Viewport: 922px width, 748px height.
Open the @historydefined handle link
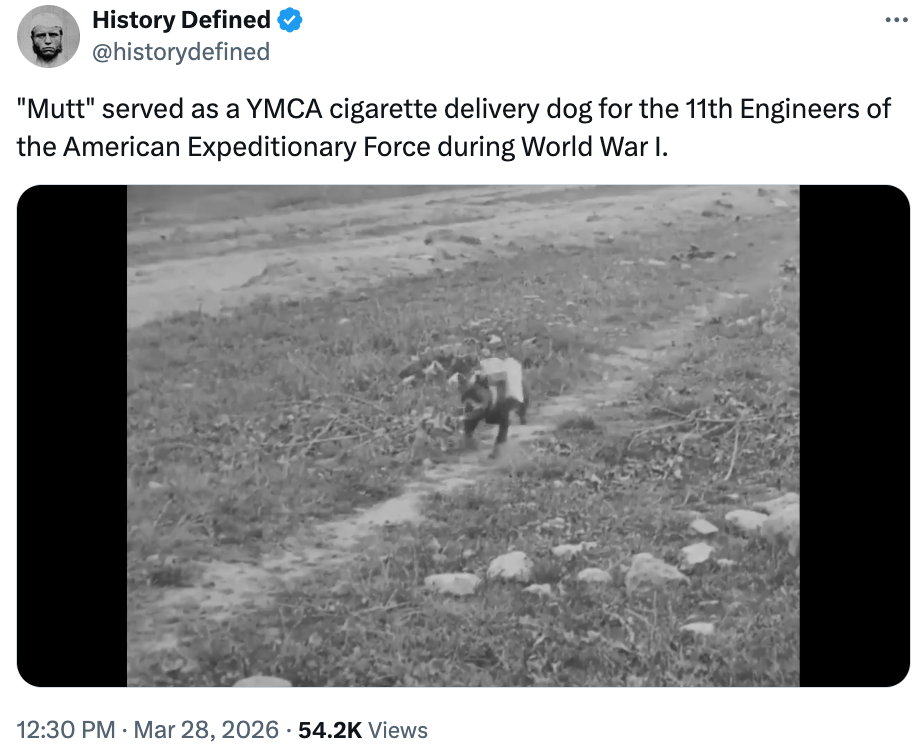click(181, 52)
